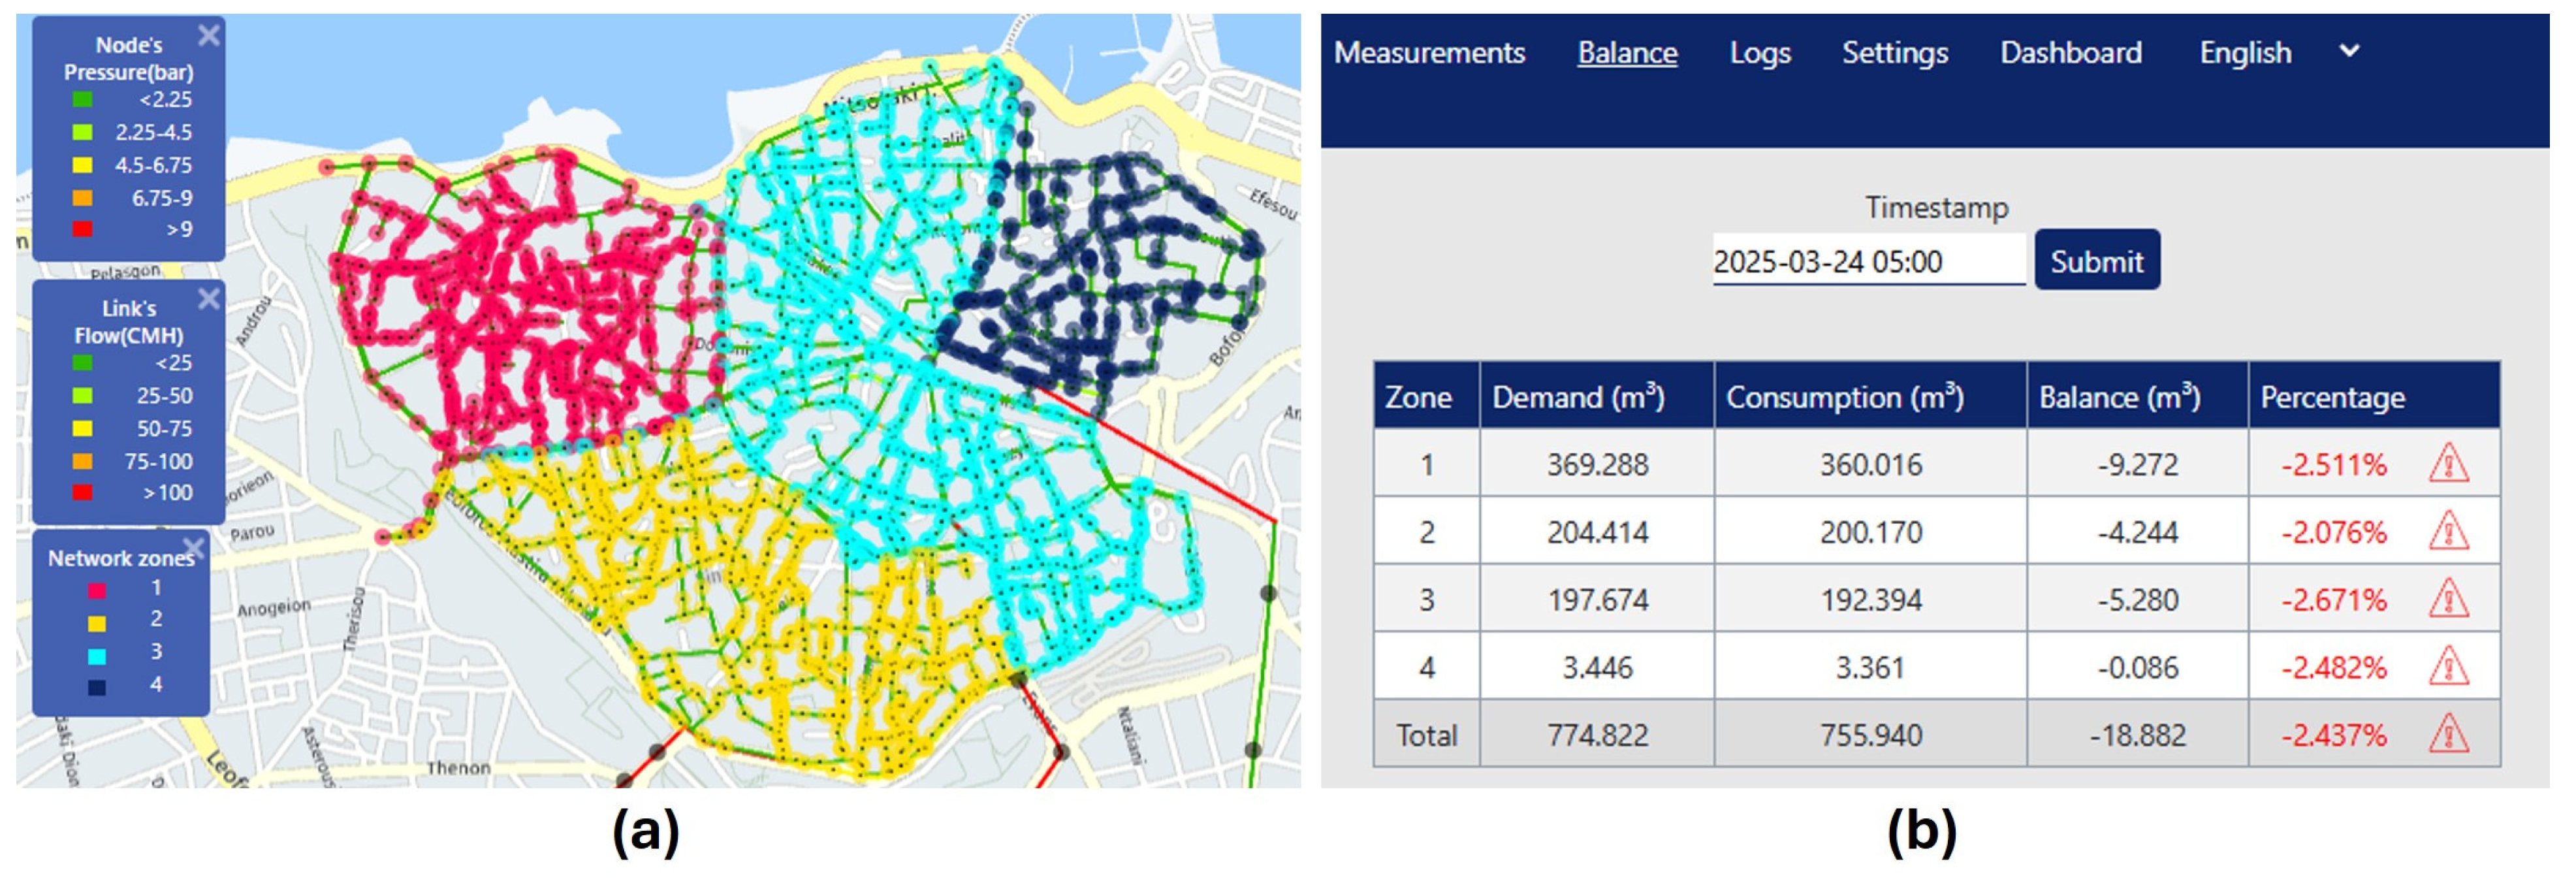Click the yellow zone 2 swatch
This screenshot has width=2576, height=881.
coord(97,624)
